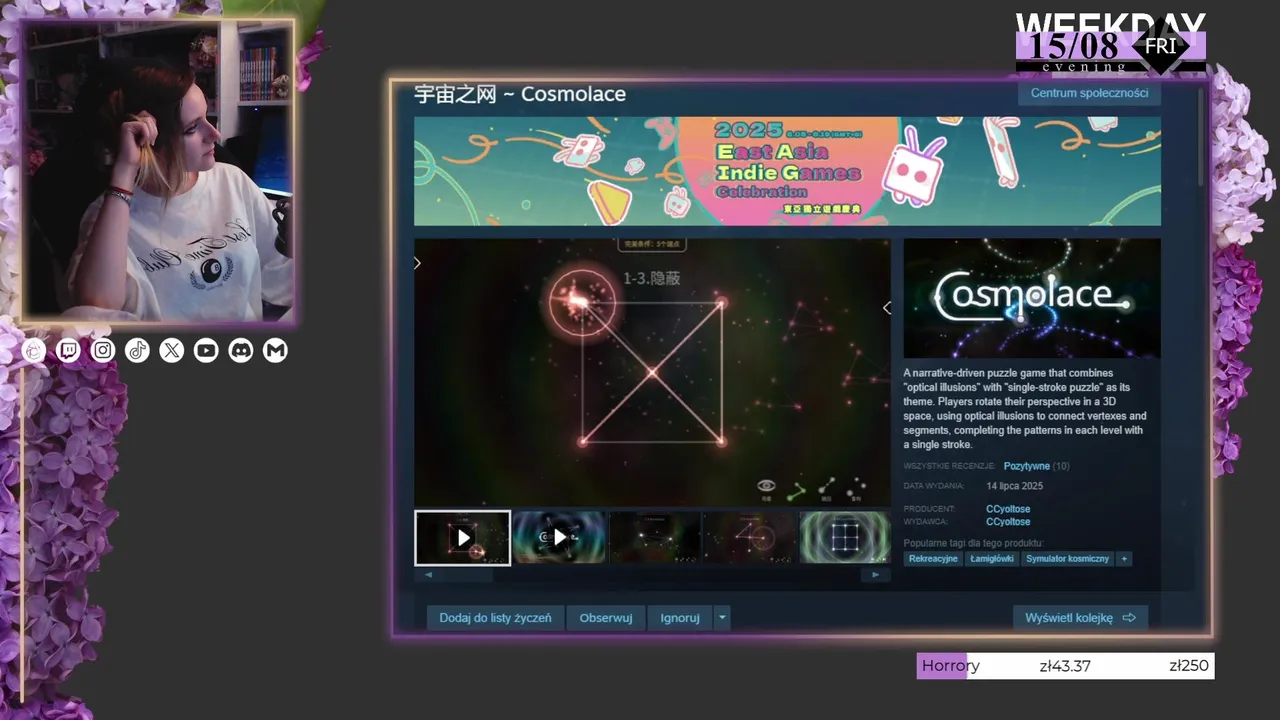The height and width of the screenshot is (720, 1280).
Task: Click the eye icon in game video
Action: (x=766, y=487)
